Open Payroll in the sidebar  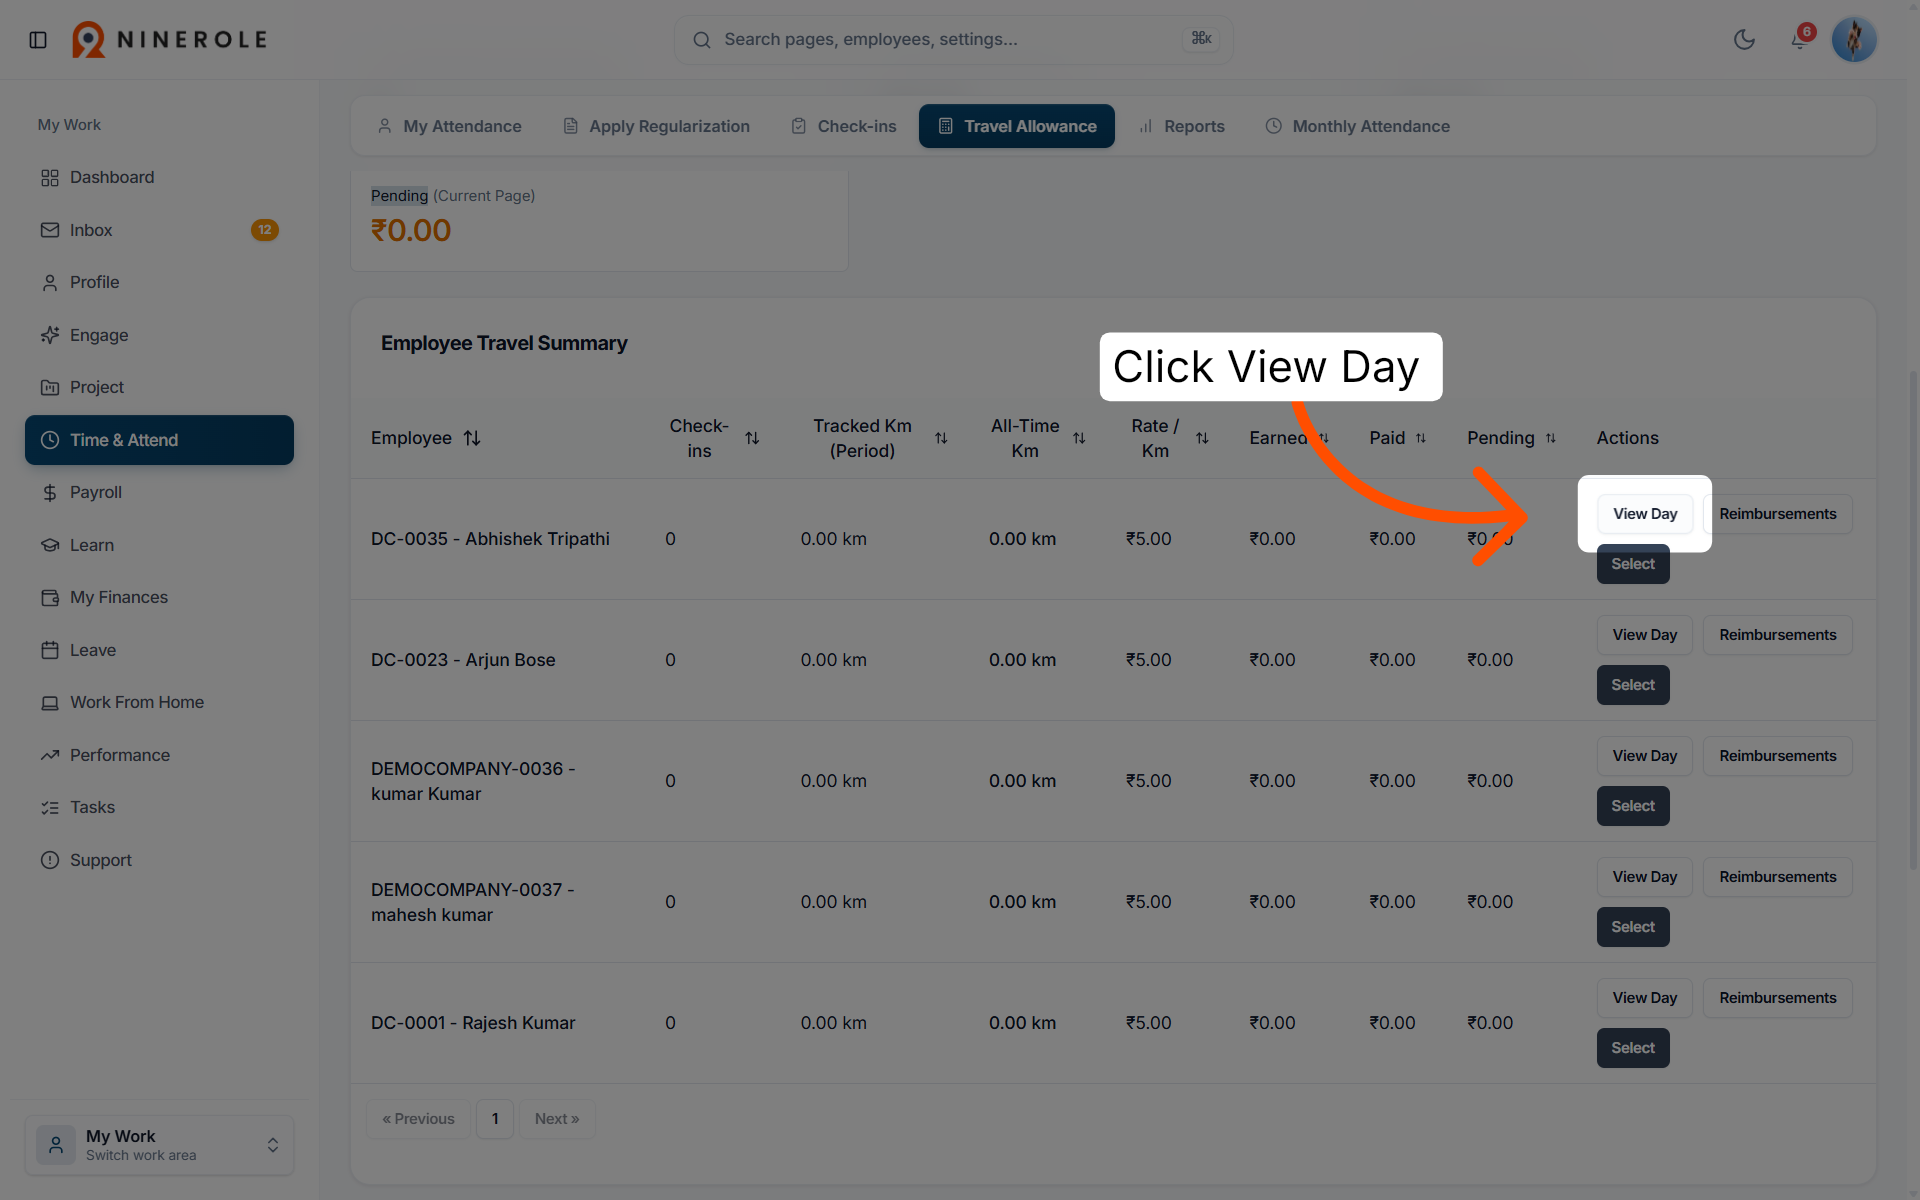tap(160, 492)
